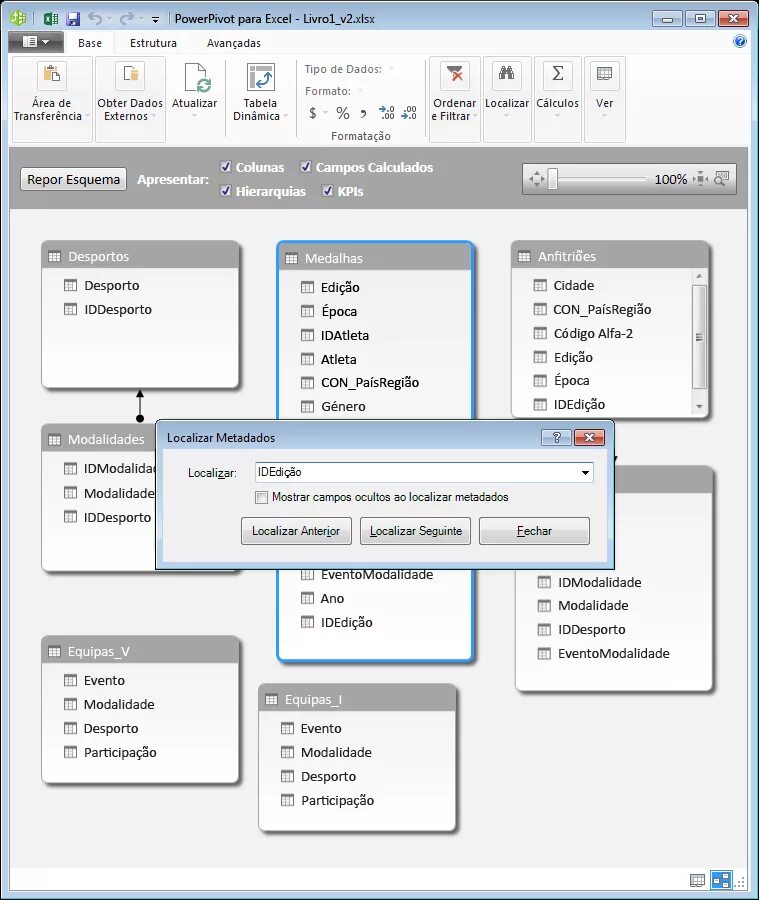Screen dimensions: 759x900
Task: Open the Cálculos sigma icon
Action: coord(557,75)
